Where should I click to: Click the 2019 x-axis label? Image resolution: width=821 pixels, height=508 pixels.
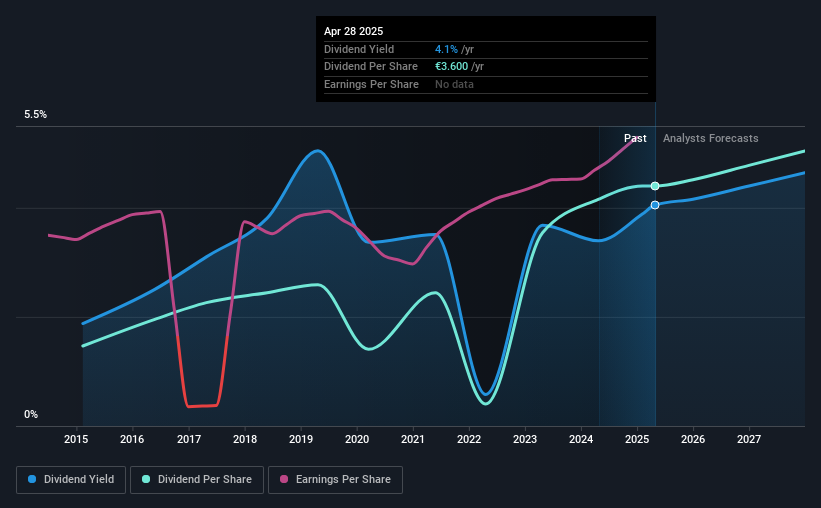click(x=301, y=439)
